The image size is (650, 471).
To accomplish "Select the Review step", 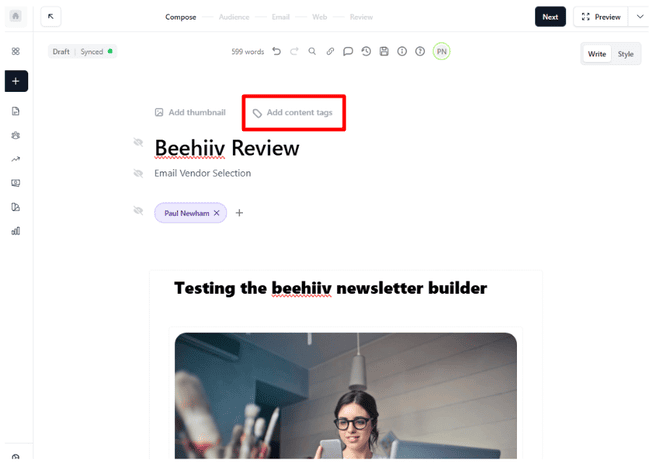I will (x=361, y=17).
